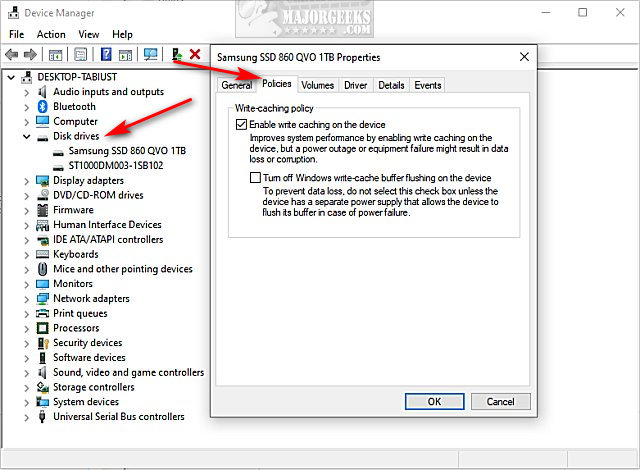Select the Network adapters tree label

point(91,298)
